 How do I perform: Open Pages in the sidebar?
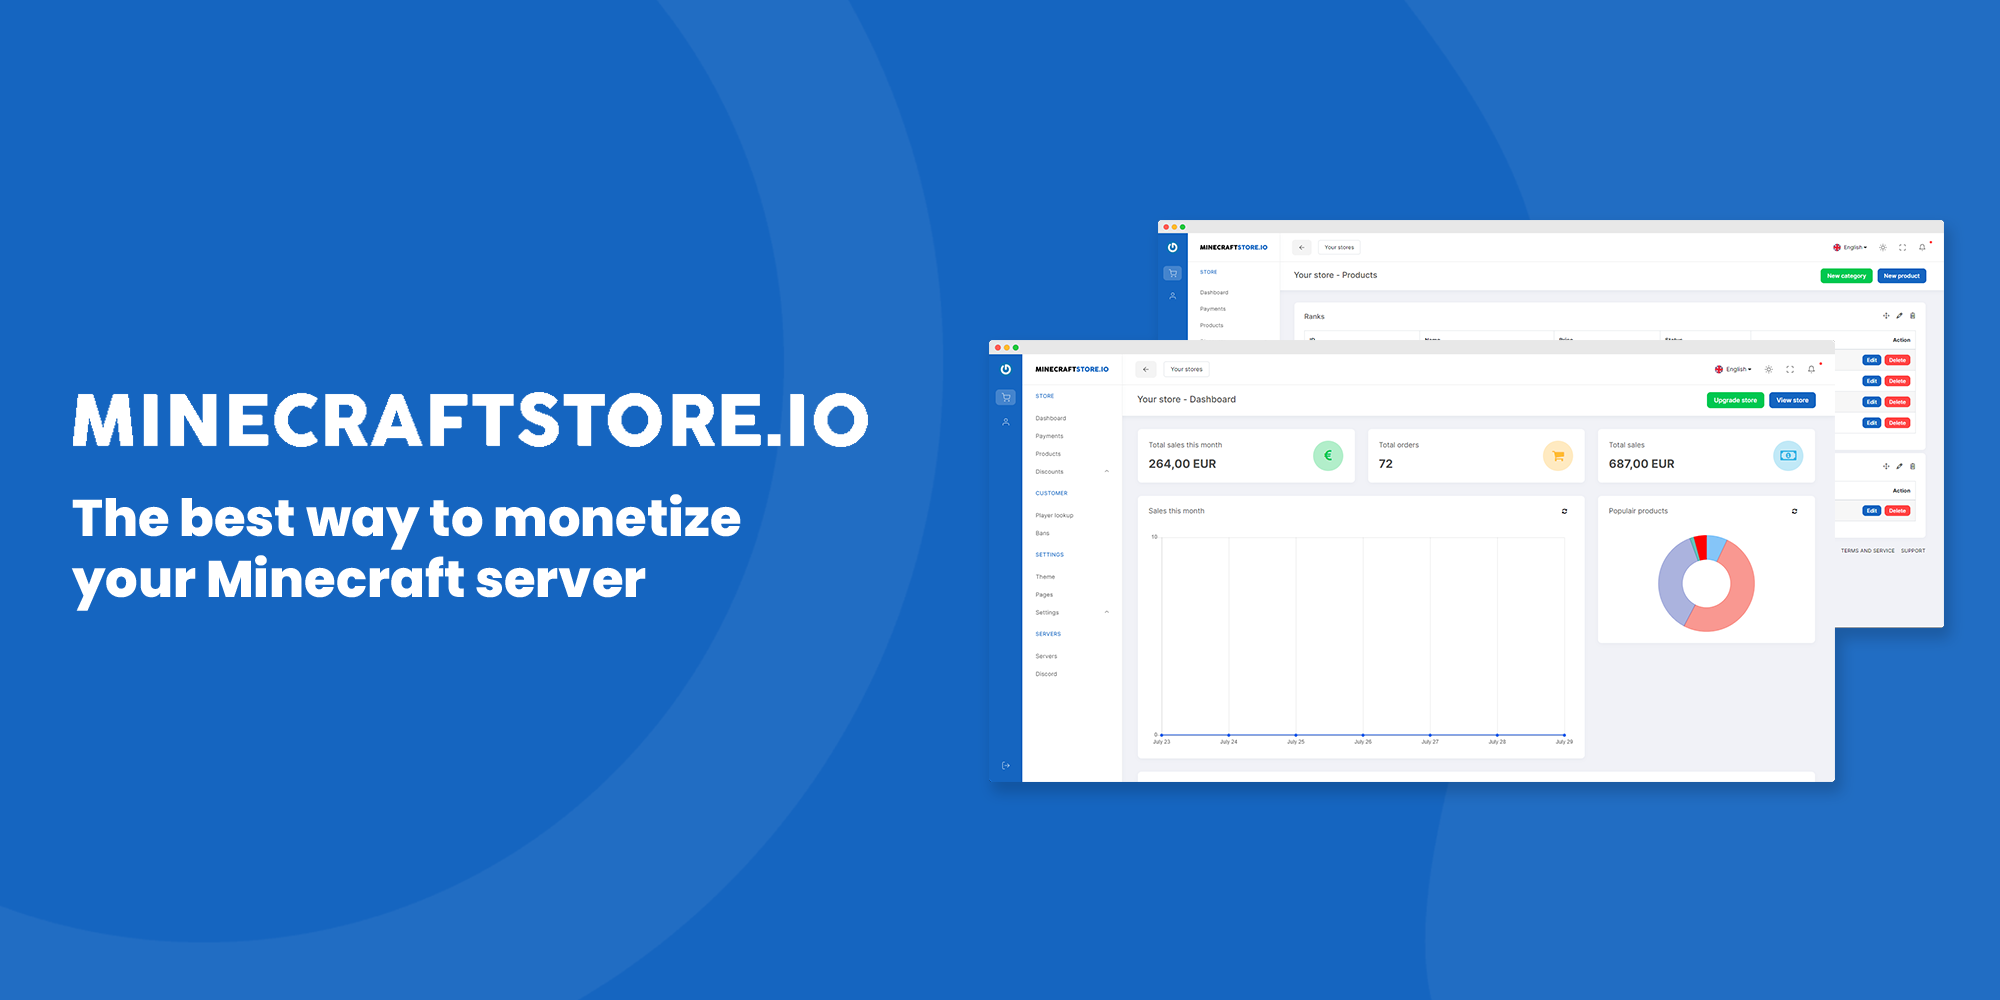[1044, 595]
